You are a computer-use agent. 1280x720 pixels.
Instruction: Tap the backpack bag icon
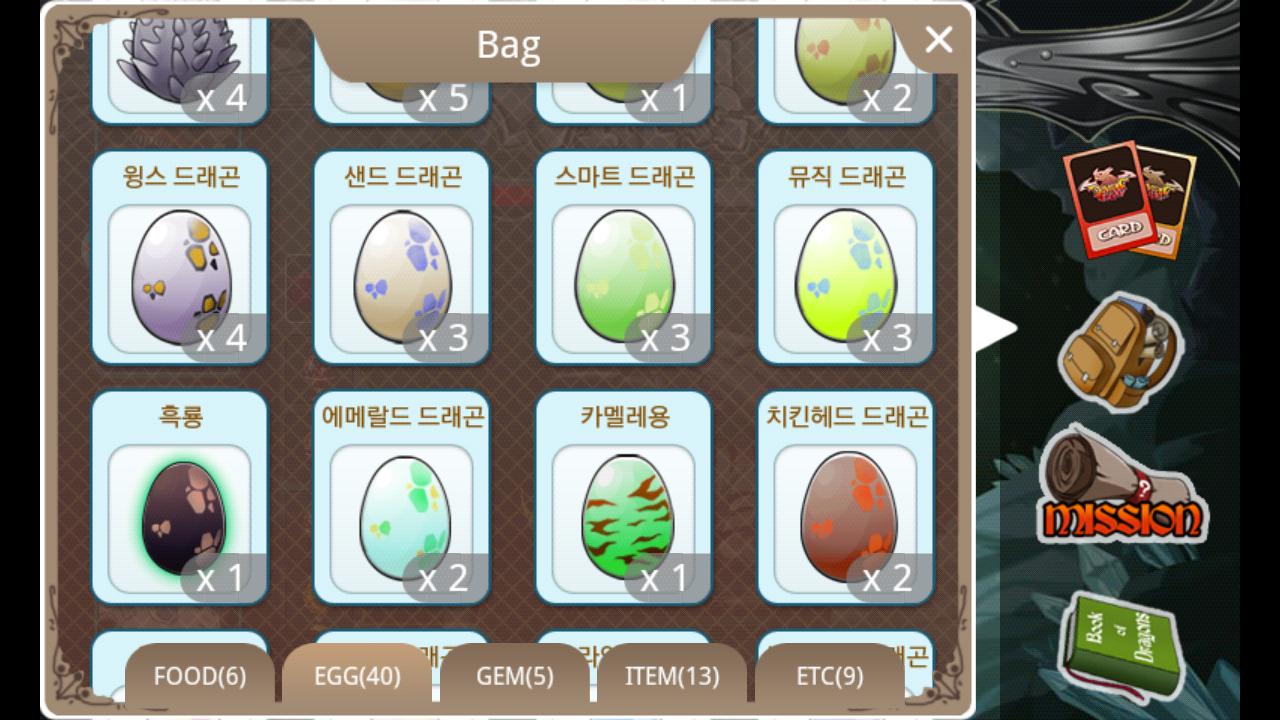point(1120,352)
